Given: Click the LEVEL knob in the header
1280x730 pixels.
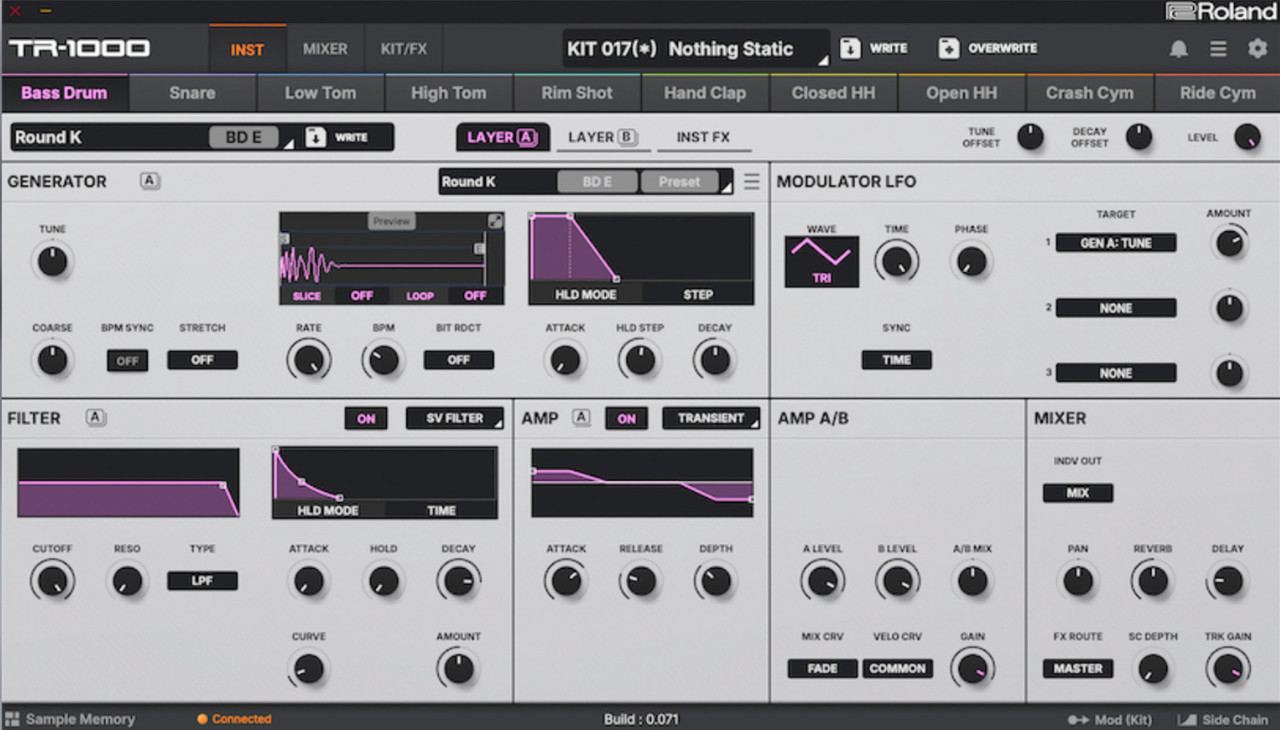Looking at the screenshot, I should click(x=1247, y=137).
